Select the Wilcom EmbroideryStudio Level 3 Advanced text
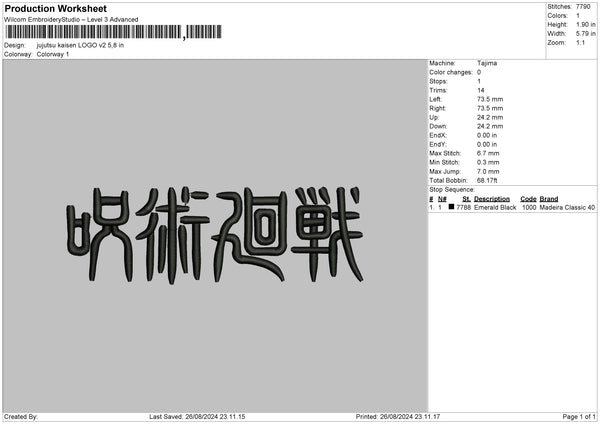600x424 pixels. click(x=71, y=20)
